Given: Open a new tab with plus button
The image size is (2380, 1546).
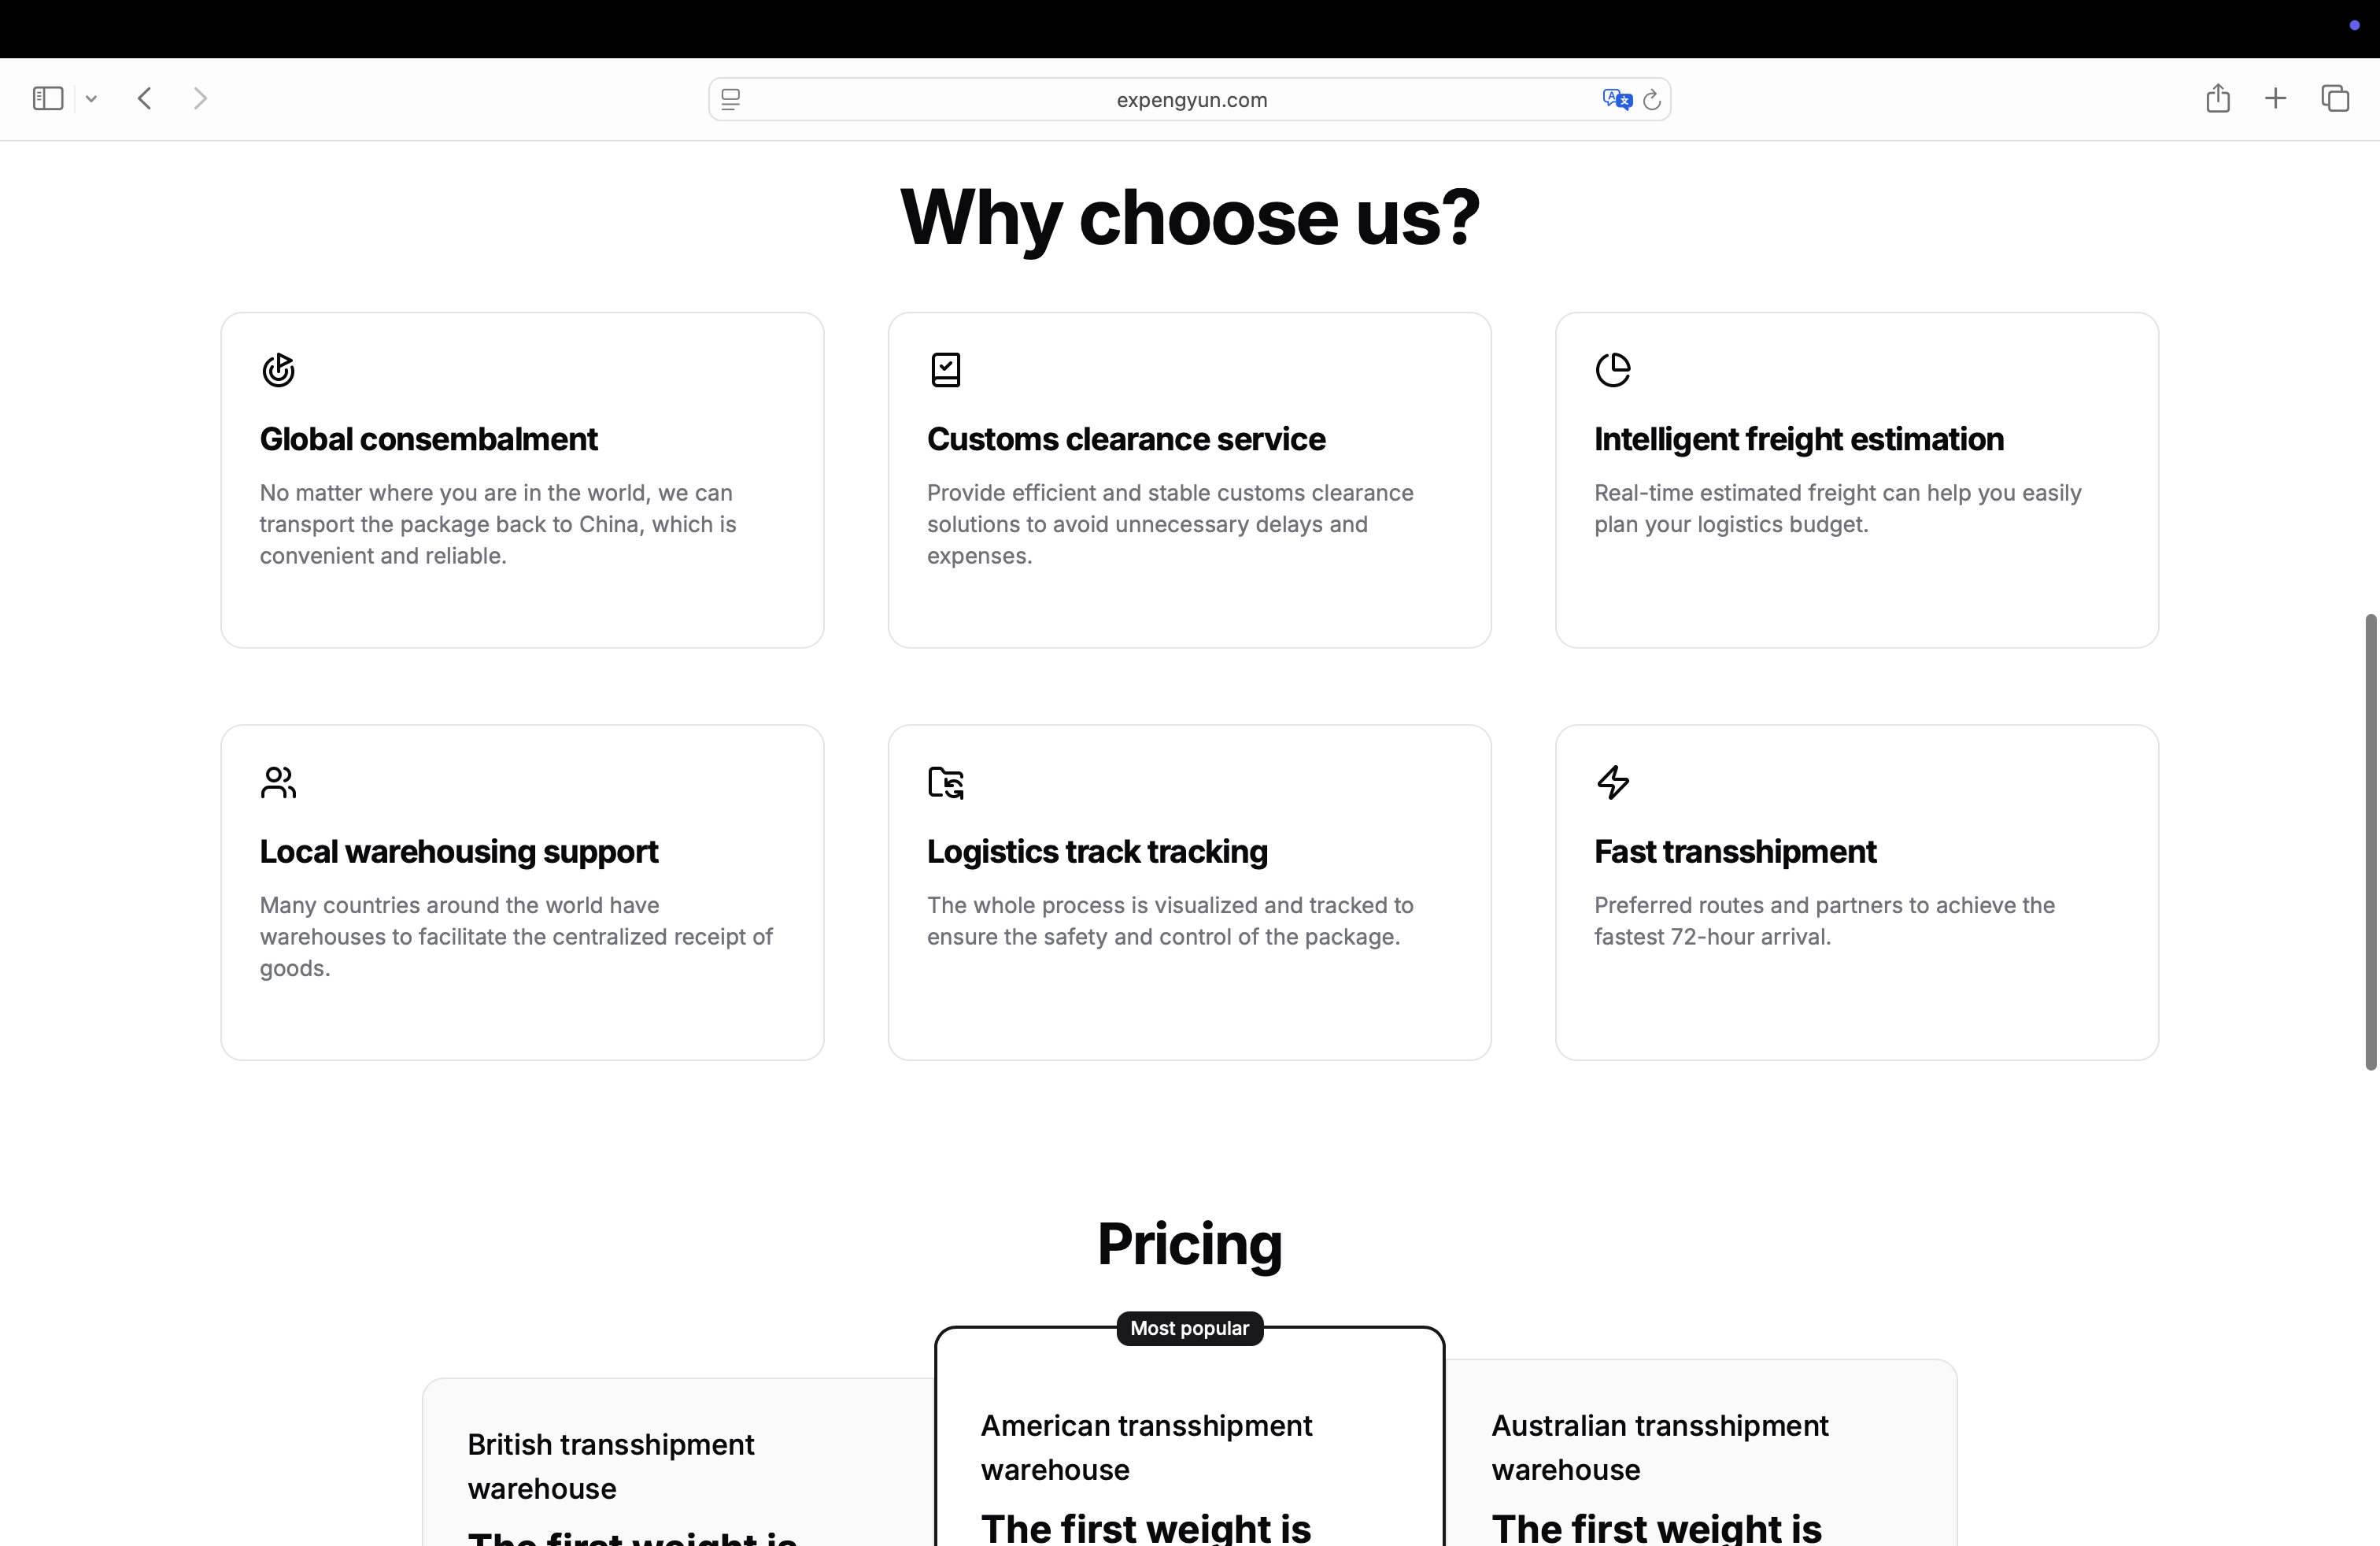Looking at the screenshot, I should pyautogui.click(x=2275, y=98).
